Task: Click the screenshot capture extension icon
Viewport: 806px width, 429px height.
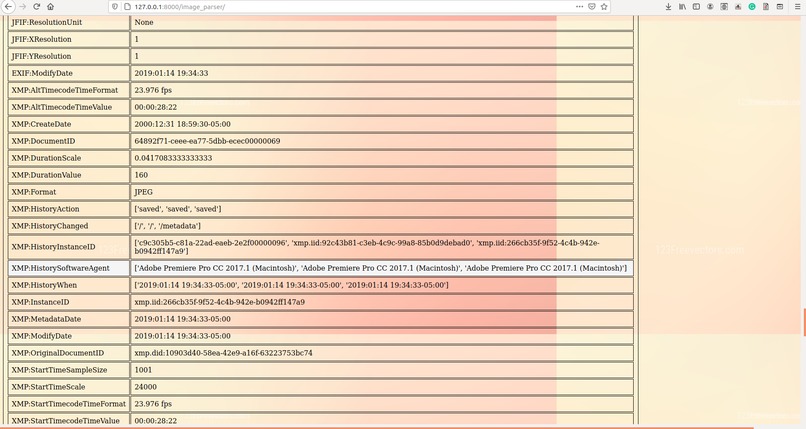Action: click(x=724, y=7)
